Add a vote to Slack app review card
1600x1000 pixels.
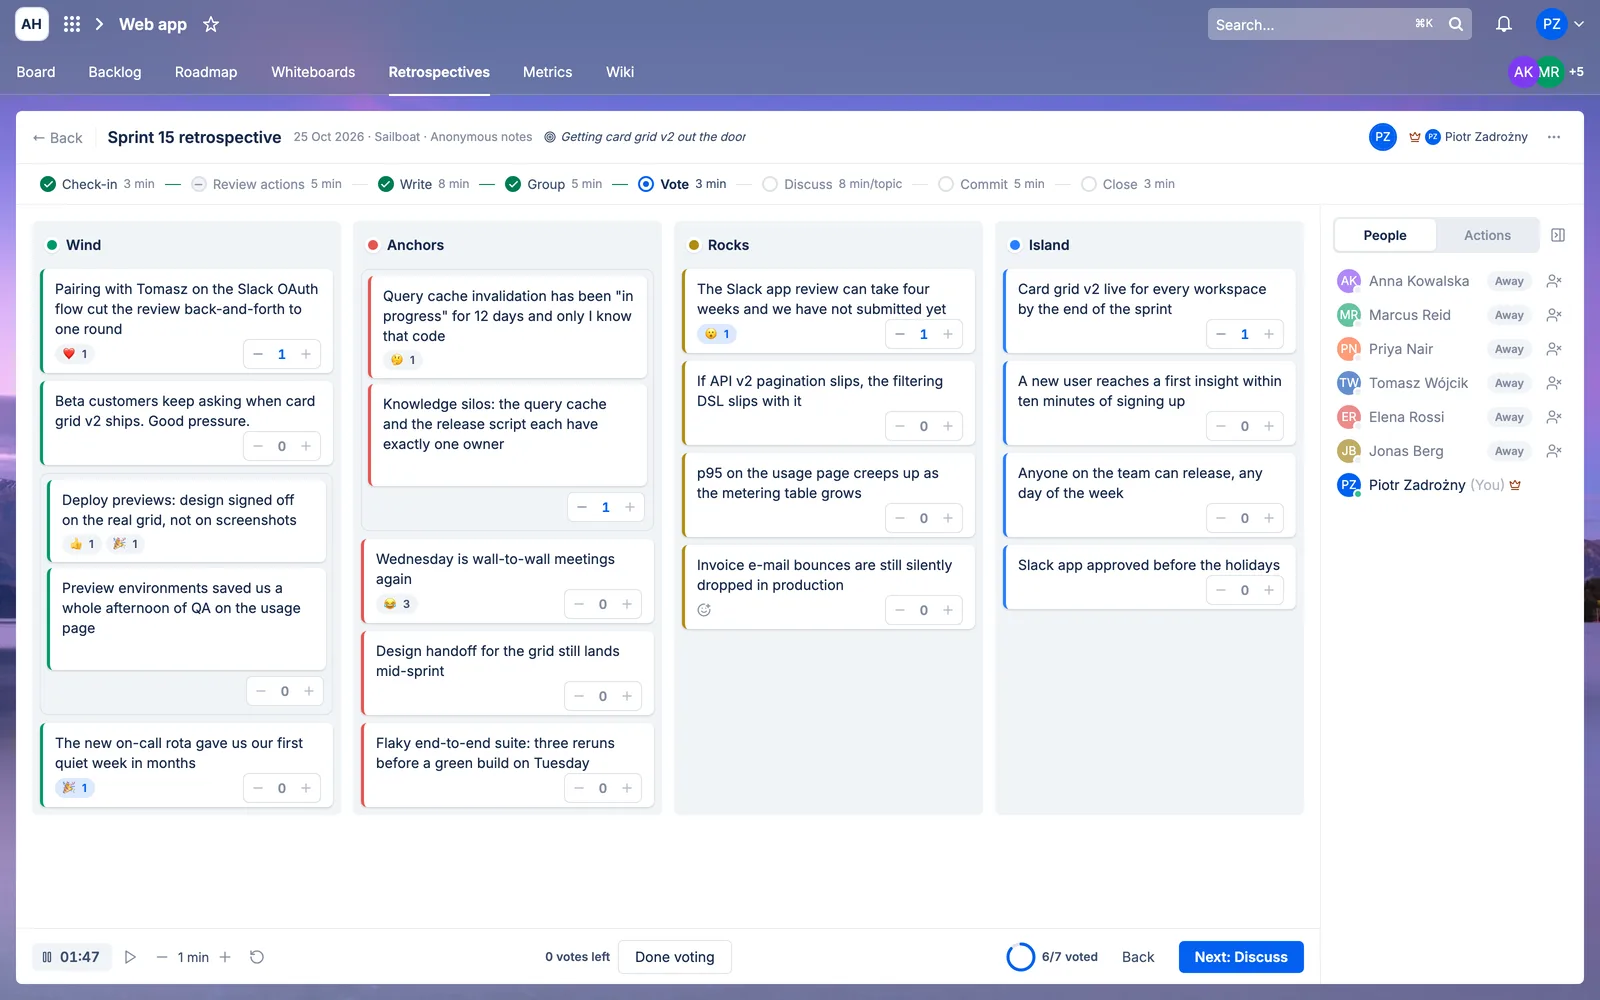pyautogui.click(x=948, y=334)
